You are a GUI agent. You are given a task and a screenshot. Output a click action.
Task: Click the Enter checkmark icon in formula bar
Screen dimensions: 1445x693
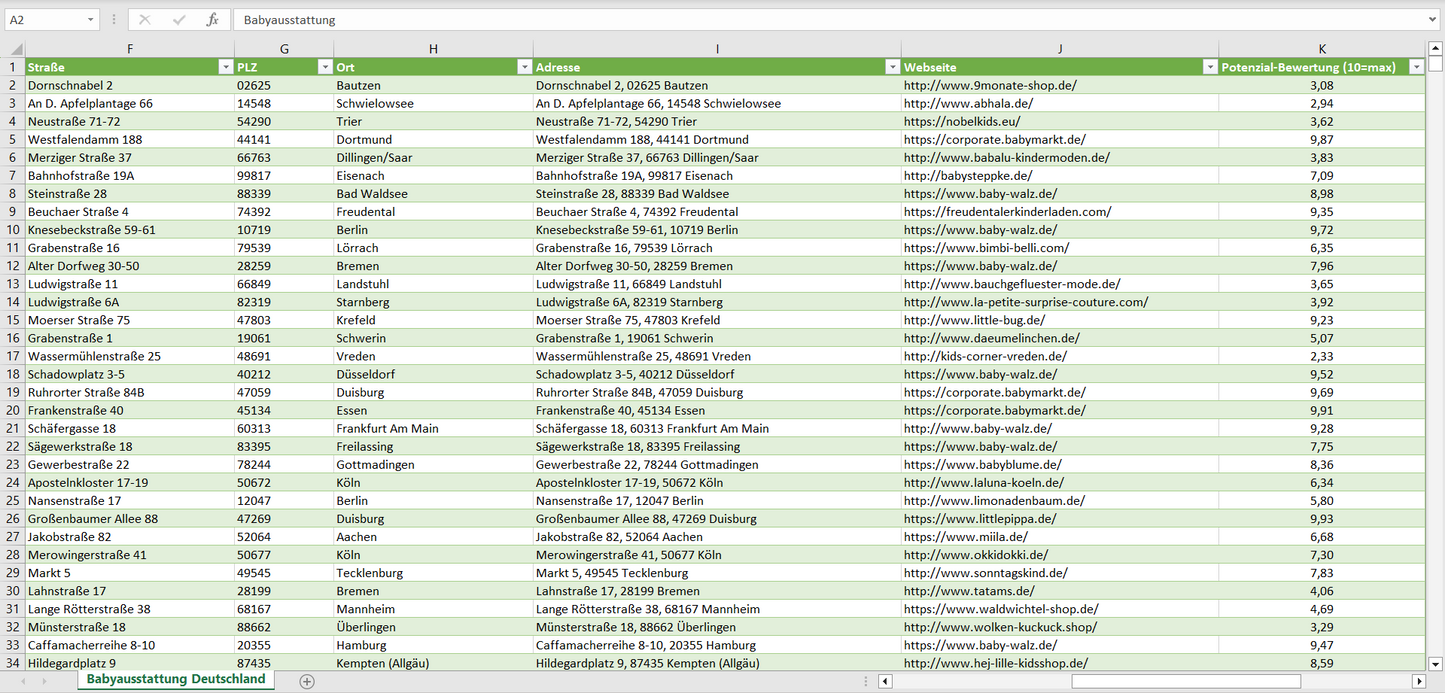click(x=179, y=20)
